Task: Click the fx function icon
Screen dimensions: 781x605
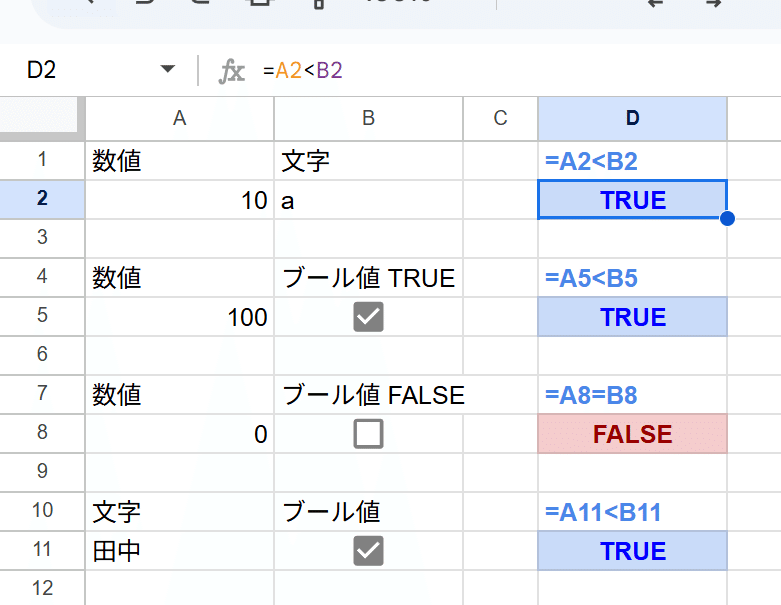Action: point(232,70)
